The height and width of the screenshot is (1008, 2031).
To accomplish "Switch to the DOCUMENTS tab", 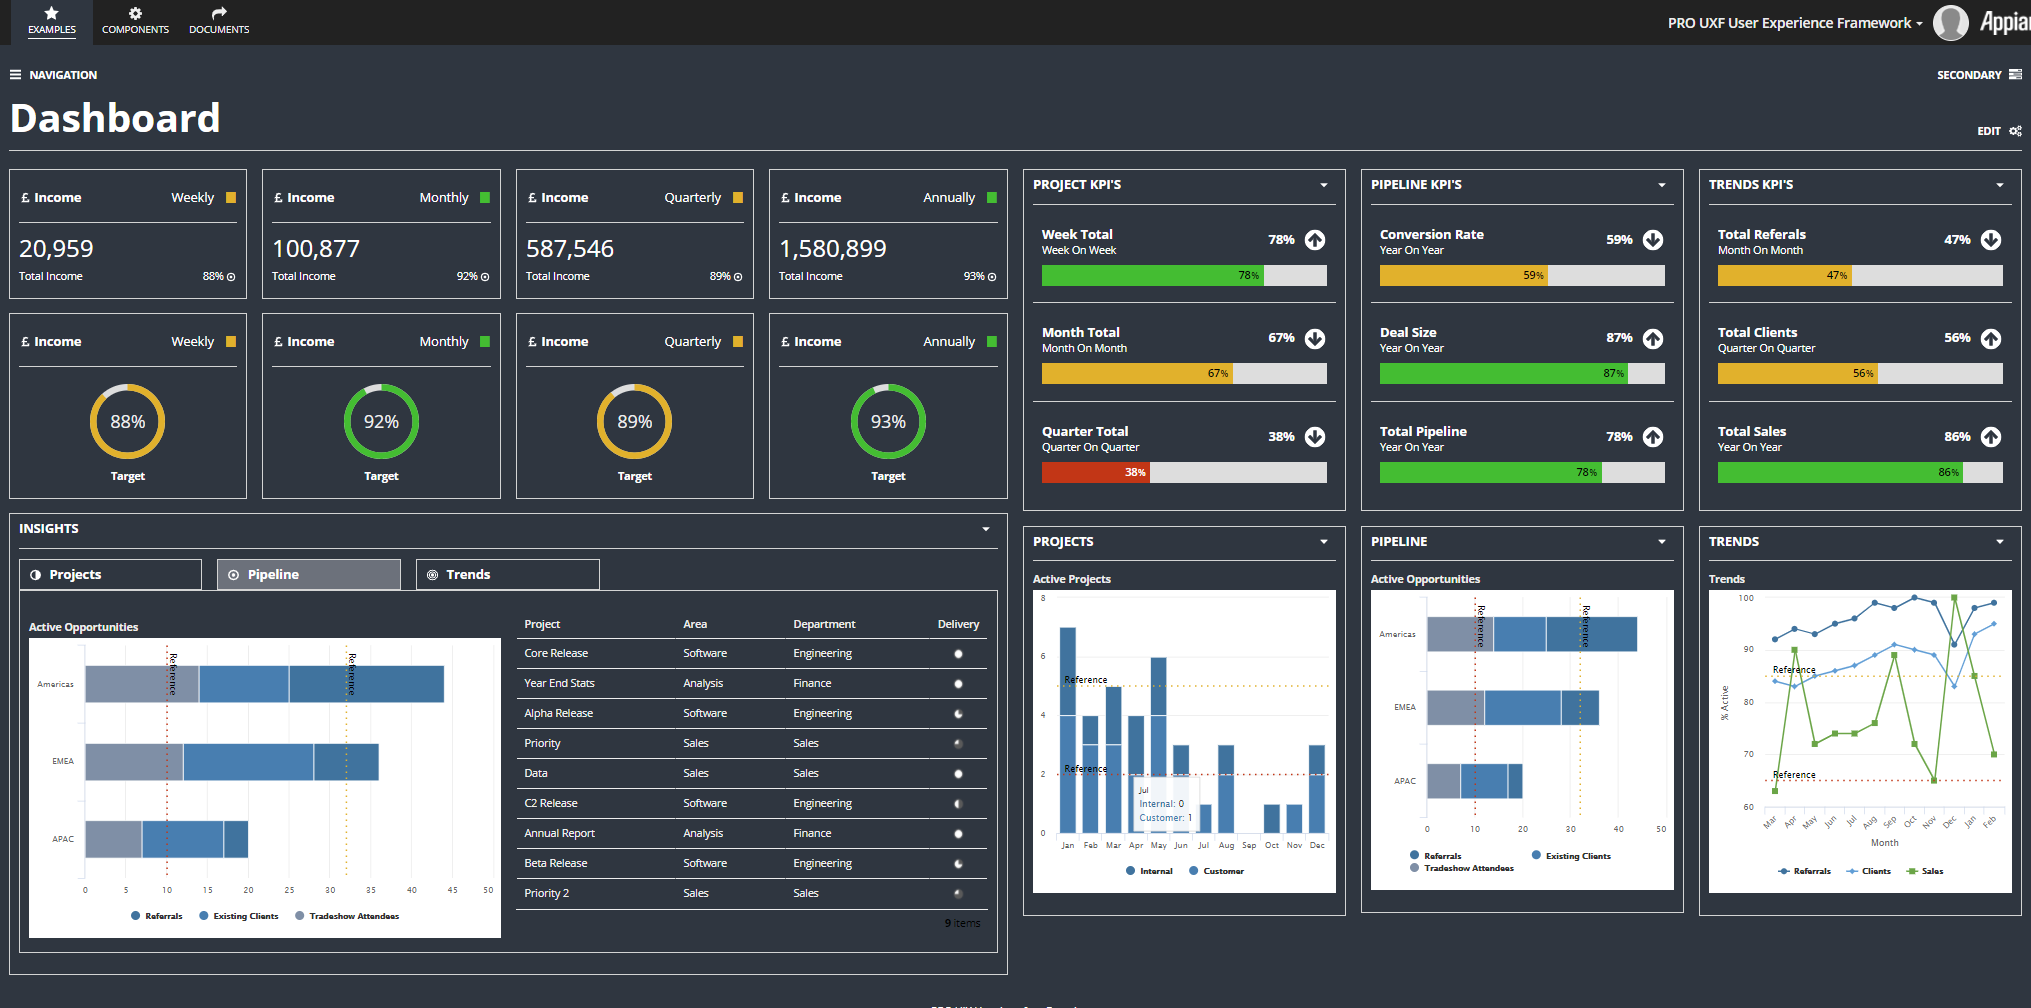I will click(x=218, y=29).
